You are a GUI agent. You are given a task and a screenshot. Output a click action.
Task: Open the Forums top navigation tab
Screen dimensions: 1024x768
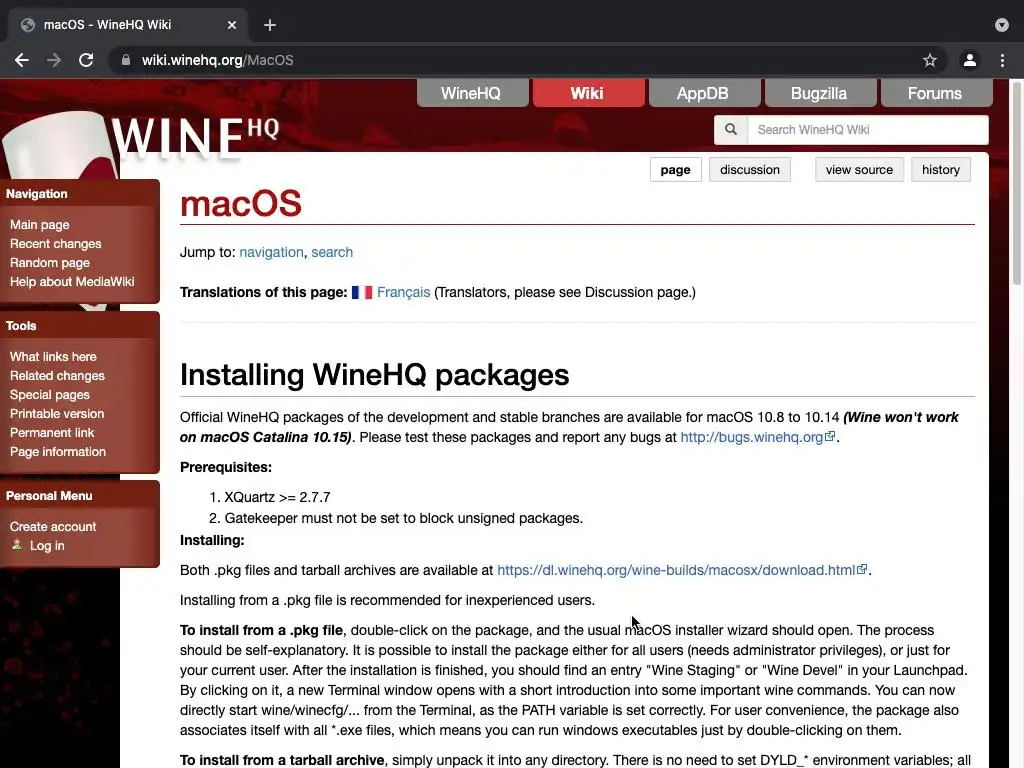(x=936, y=93)
